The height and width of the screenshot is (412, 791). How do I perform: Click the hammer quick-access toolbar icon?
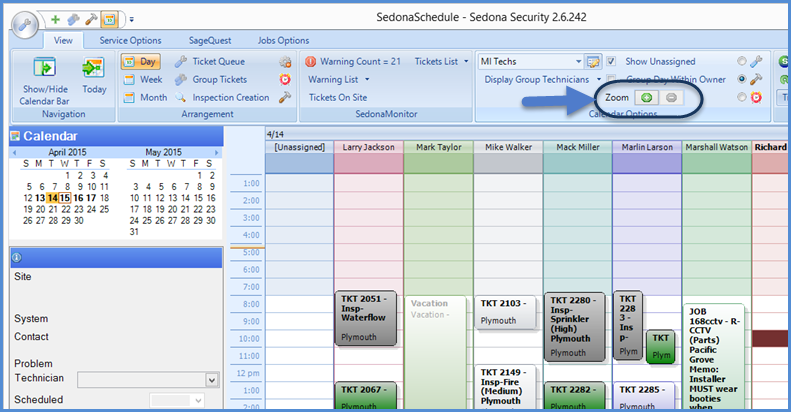coord(91,20)
